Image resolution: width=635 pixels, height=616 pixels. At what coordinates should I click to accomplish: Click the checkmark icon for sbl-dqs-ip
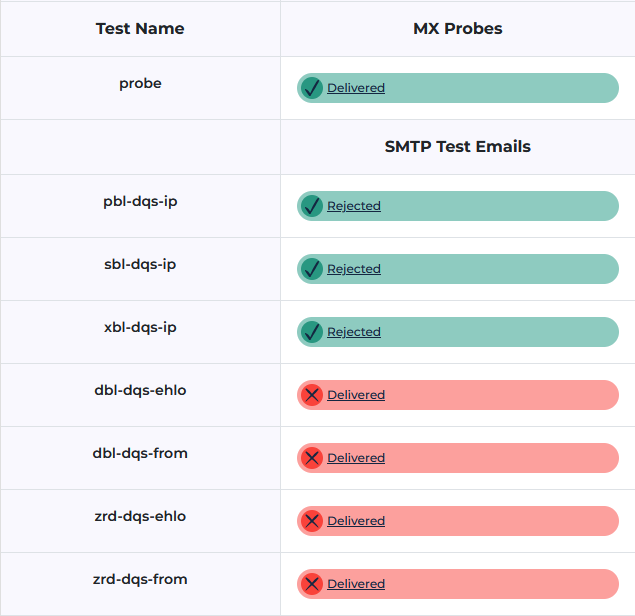(x=311, y=269)
